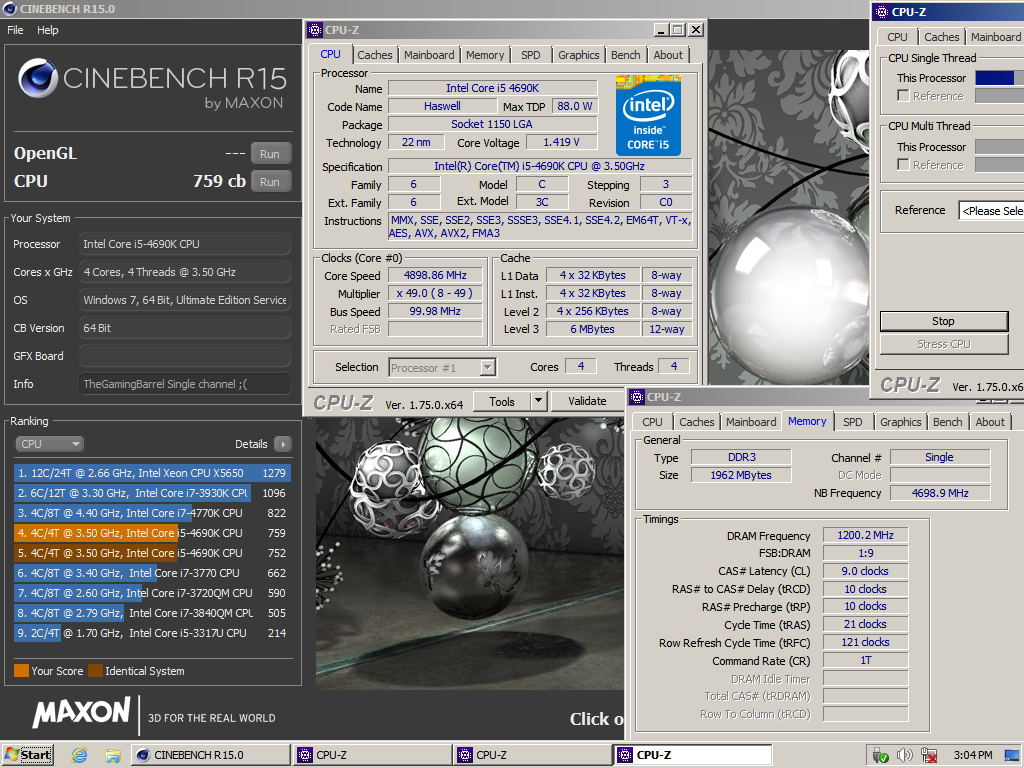Click the MAXON logo

[x=82, y=712]
